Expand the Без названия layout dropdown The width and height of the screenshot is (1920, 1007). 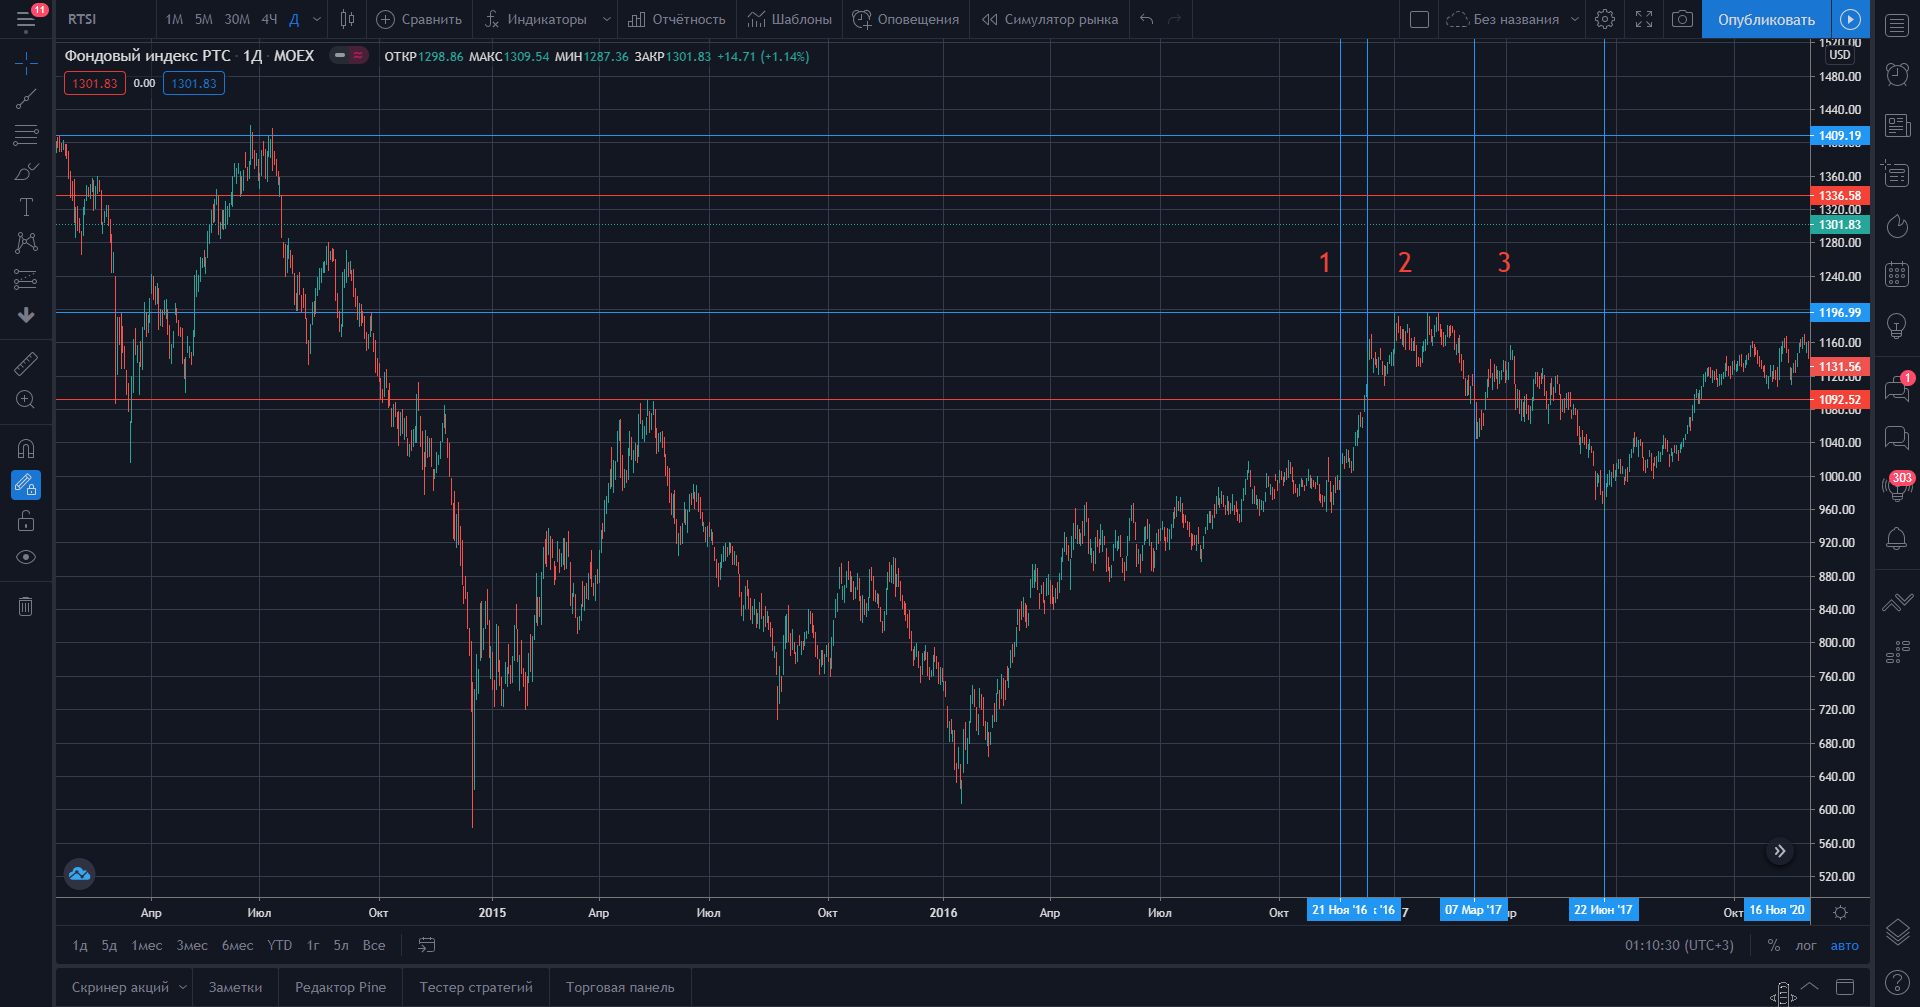tap(1574, 19)
